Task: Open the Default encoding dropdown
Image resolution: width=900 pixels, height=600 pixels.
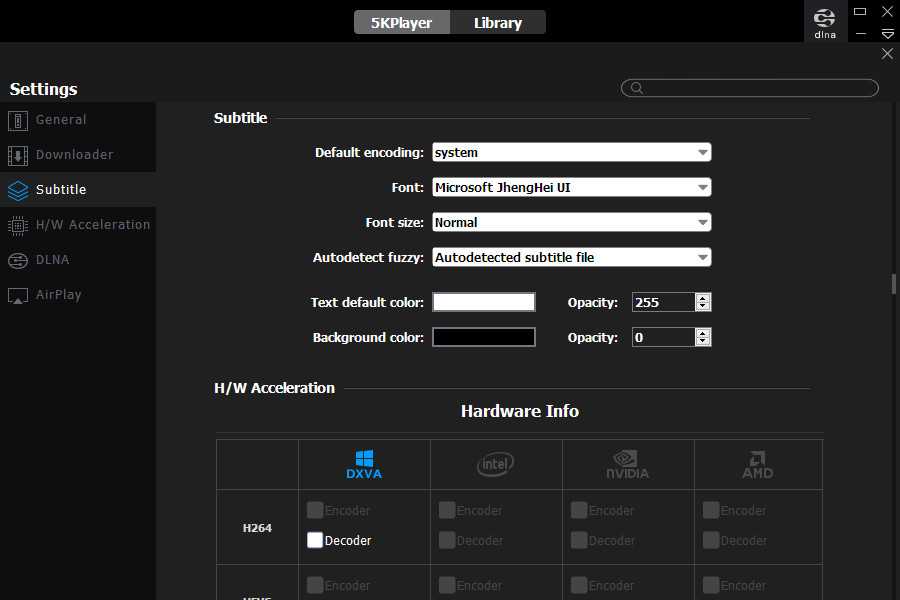Action: coord(571,153)
